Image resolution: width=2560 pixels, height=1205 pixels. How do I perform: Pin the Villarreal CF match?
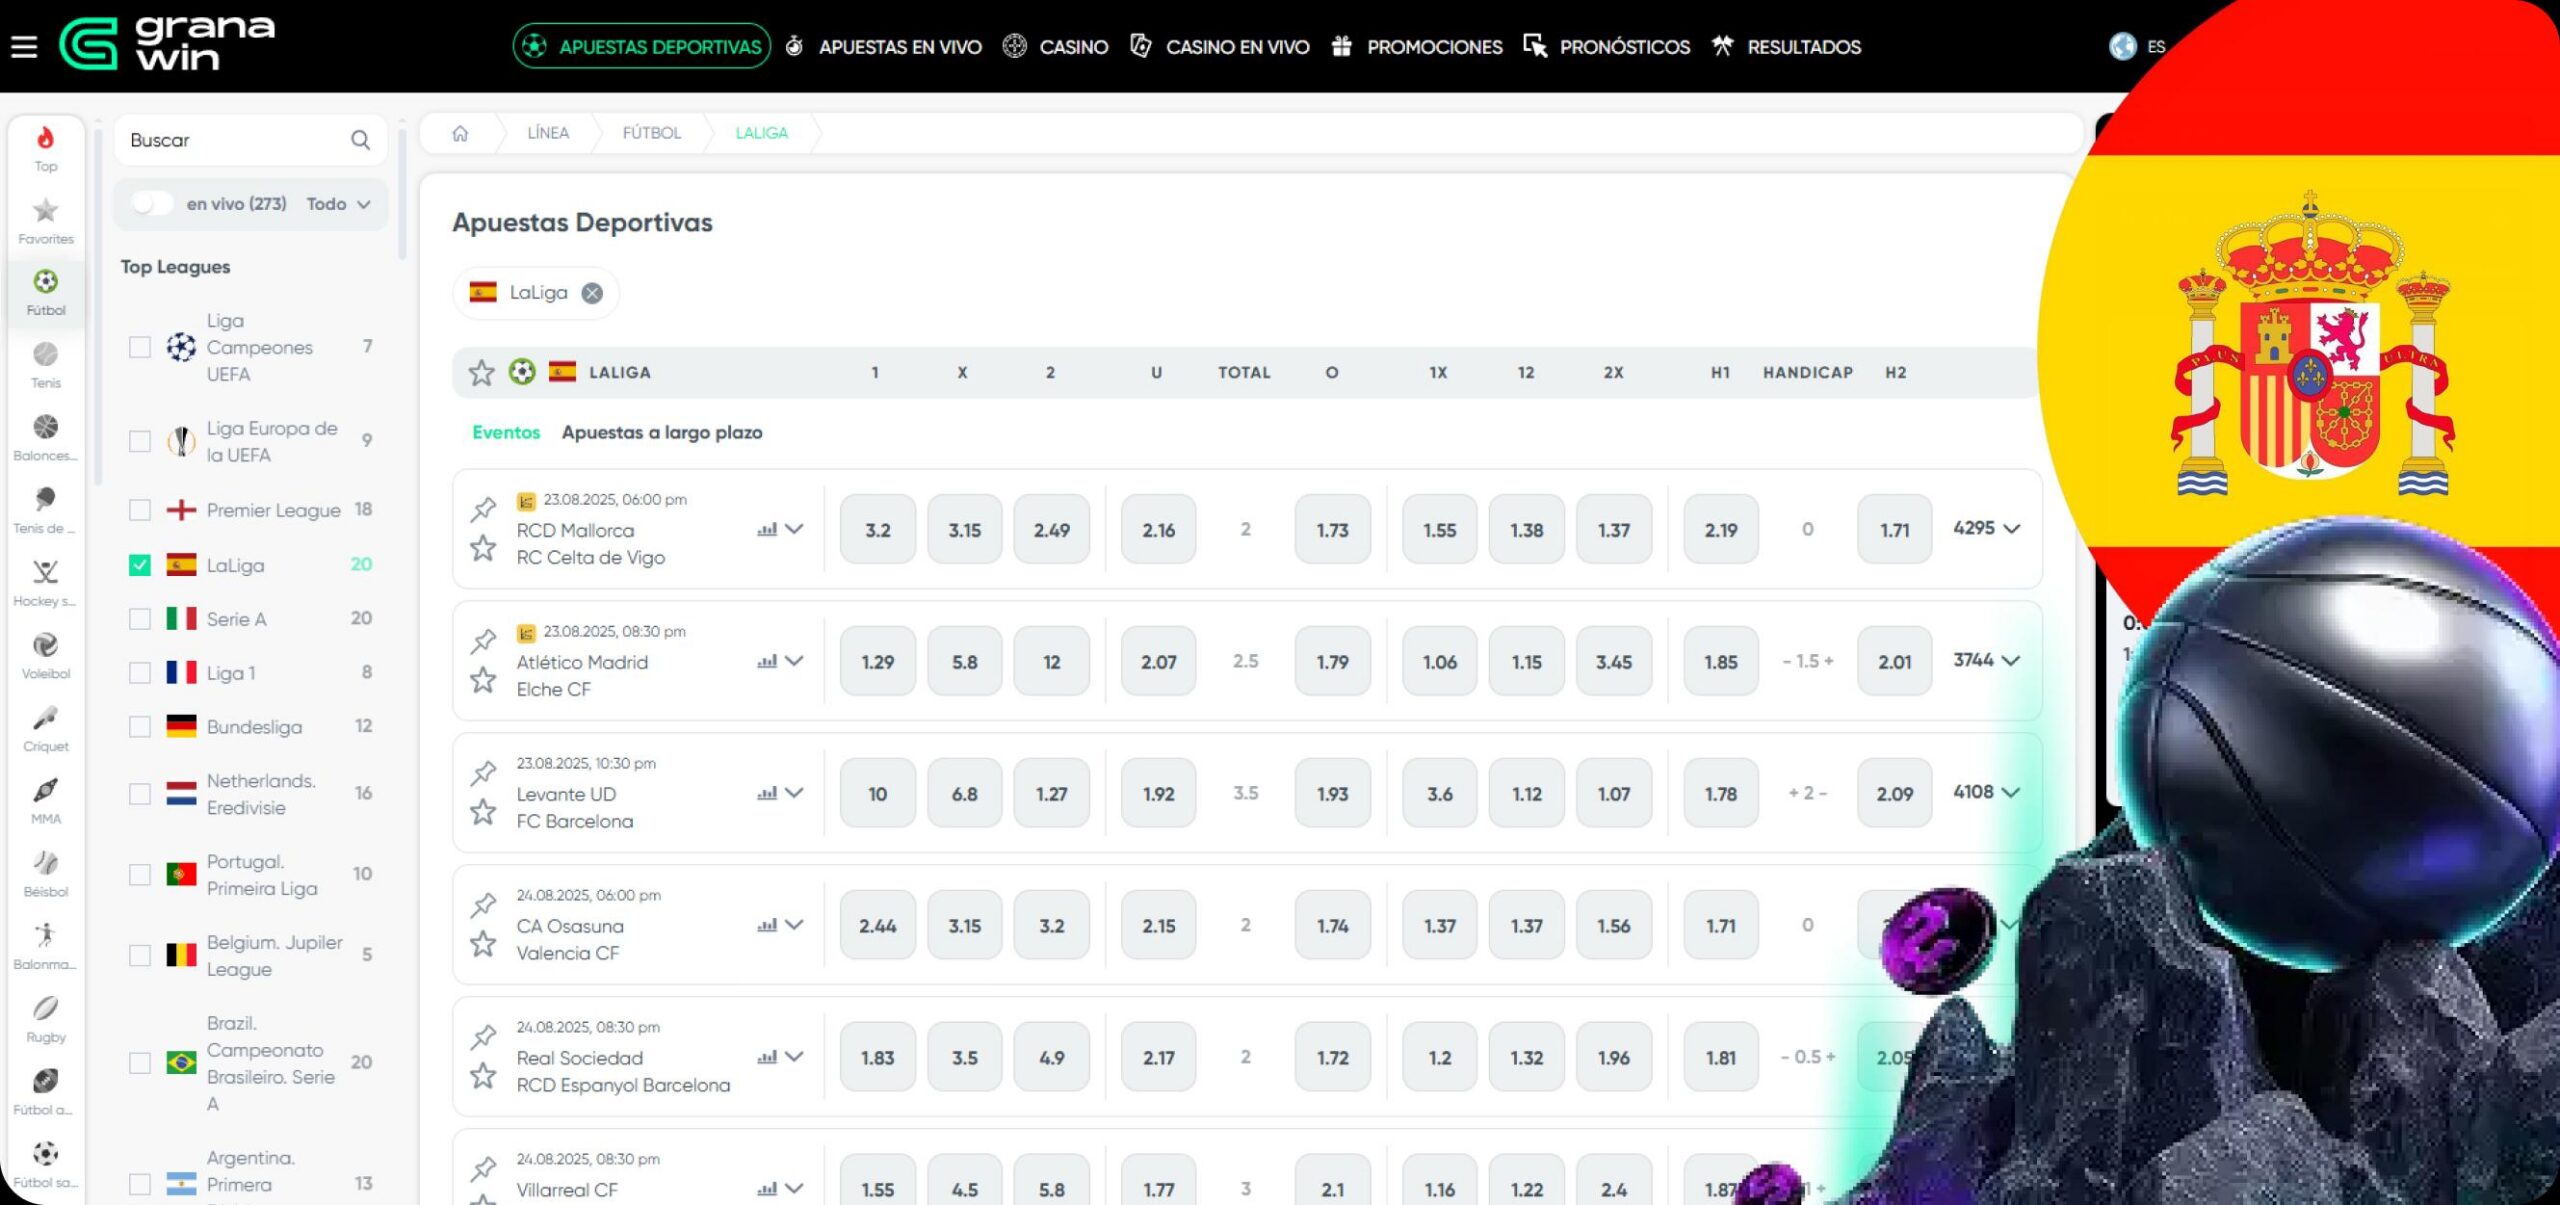coord(483,1169)
